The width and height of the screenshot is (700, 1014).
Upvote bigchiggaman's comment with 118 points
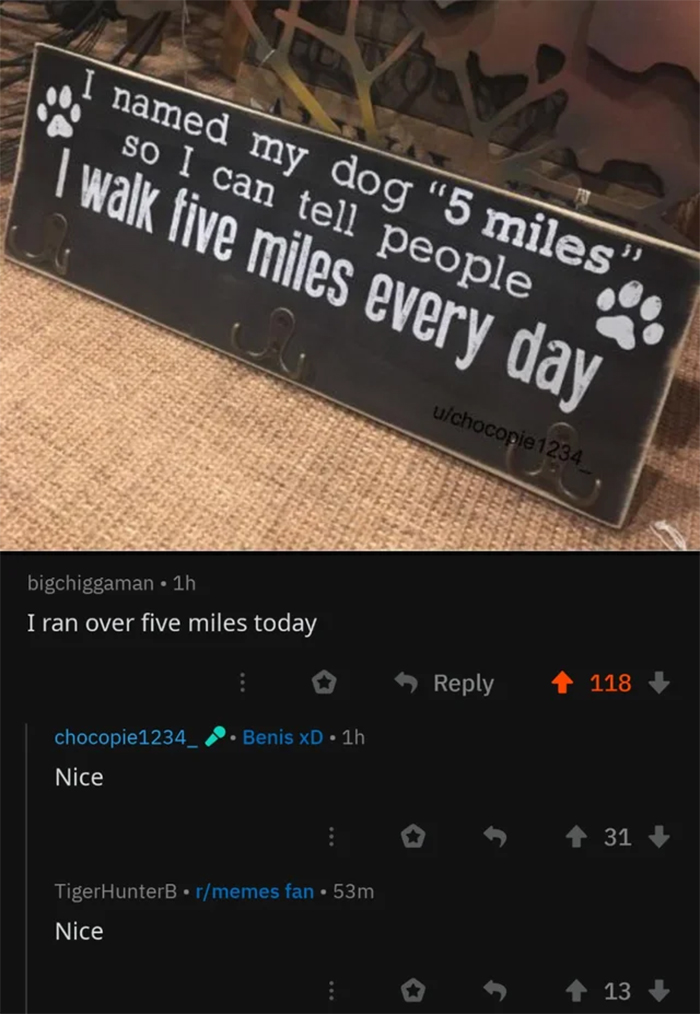click(562, 683)
